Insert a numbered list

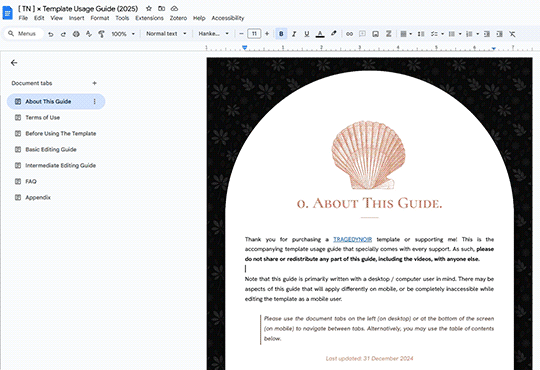(469, 34)
